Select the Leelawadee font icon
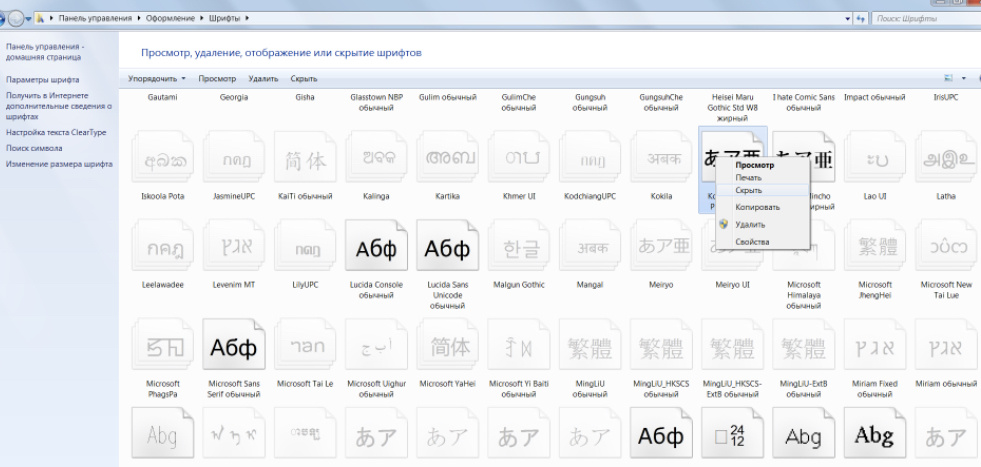The image size is (981, 467). pos(163,245)
